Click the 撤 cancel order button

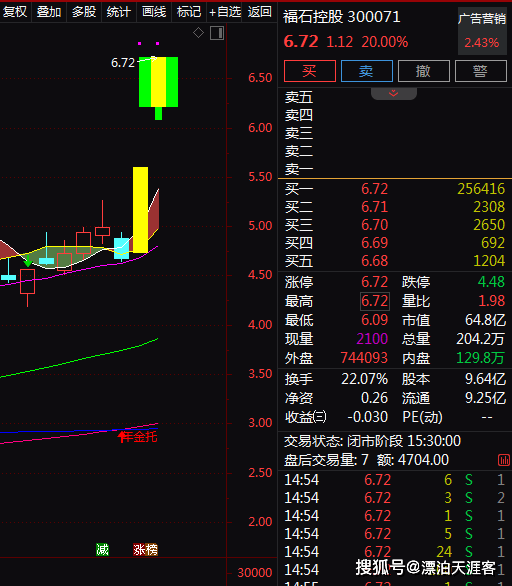424,71
